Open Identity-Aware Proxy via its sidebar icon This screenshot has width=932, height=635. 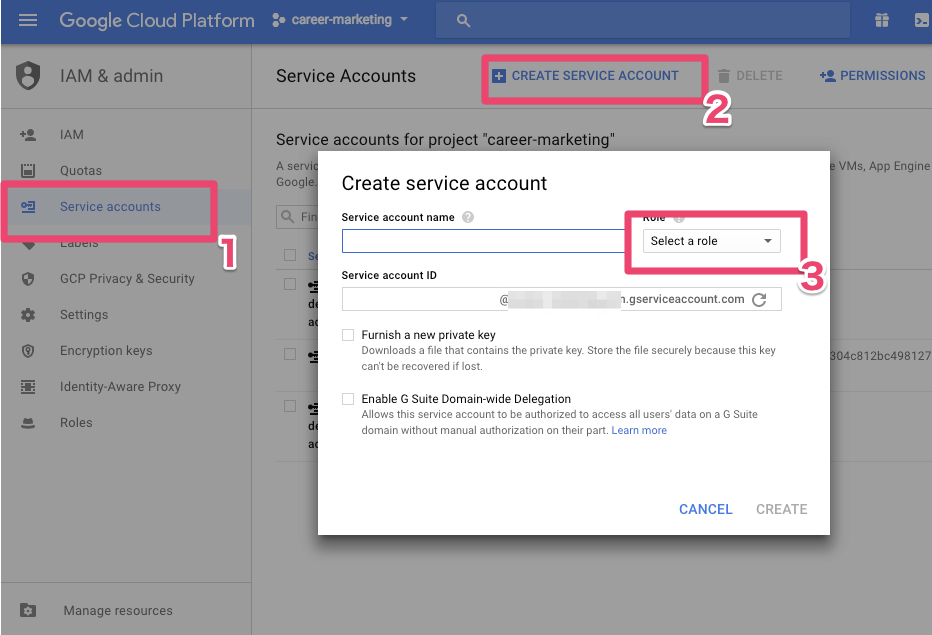coord(26,386)
